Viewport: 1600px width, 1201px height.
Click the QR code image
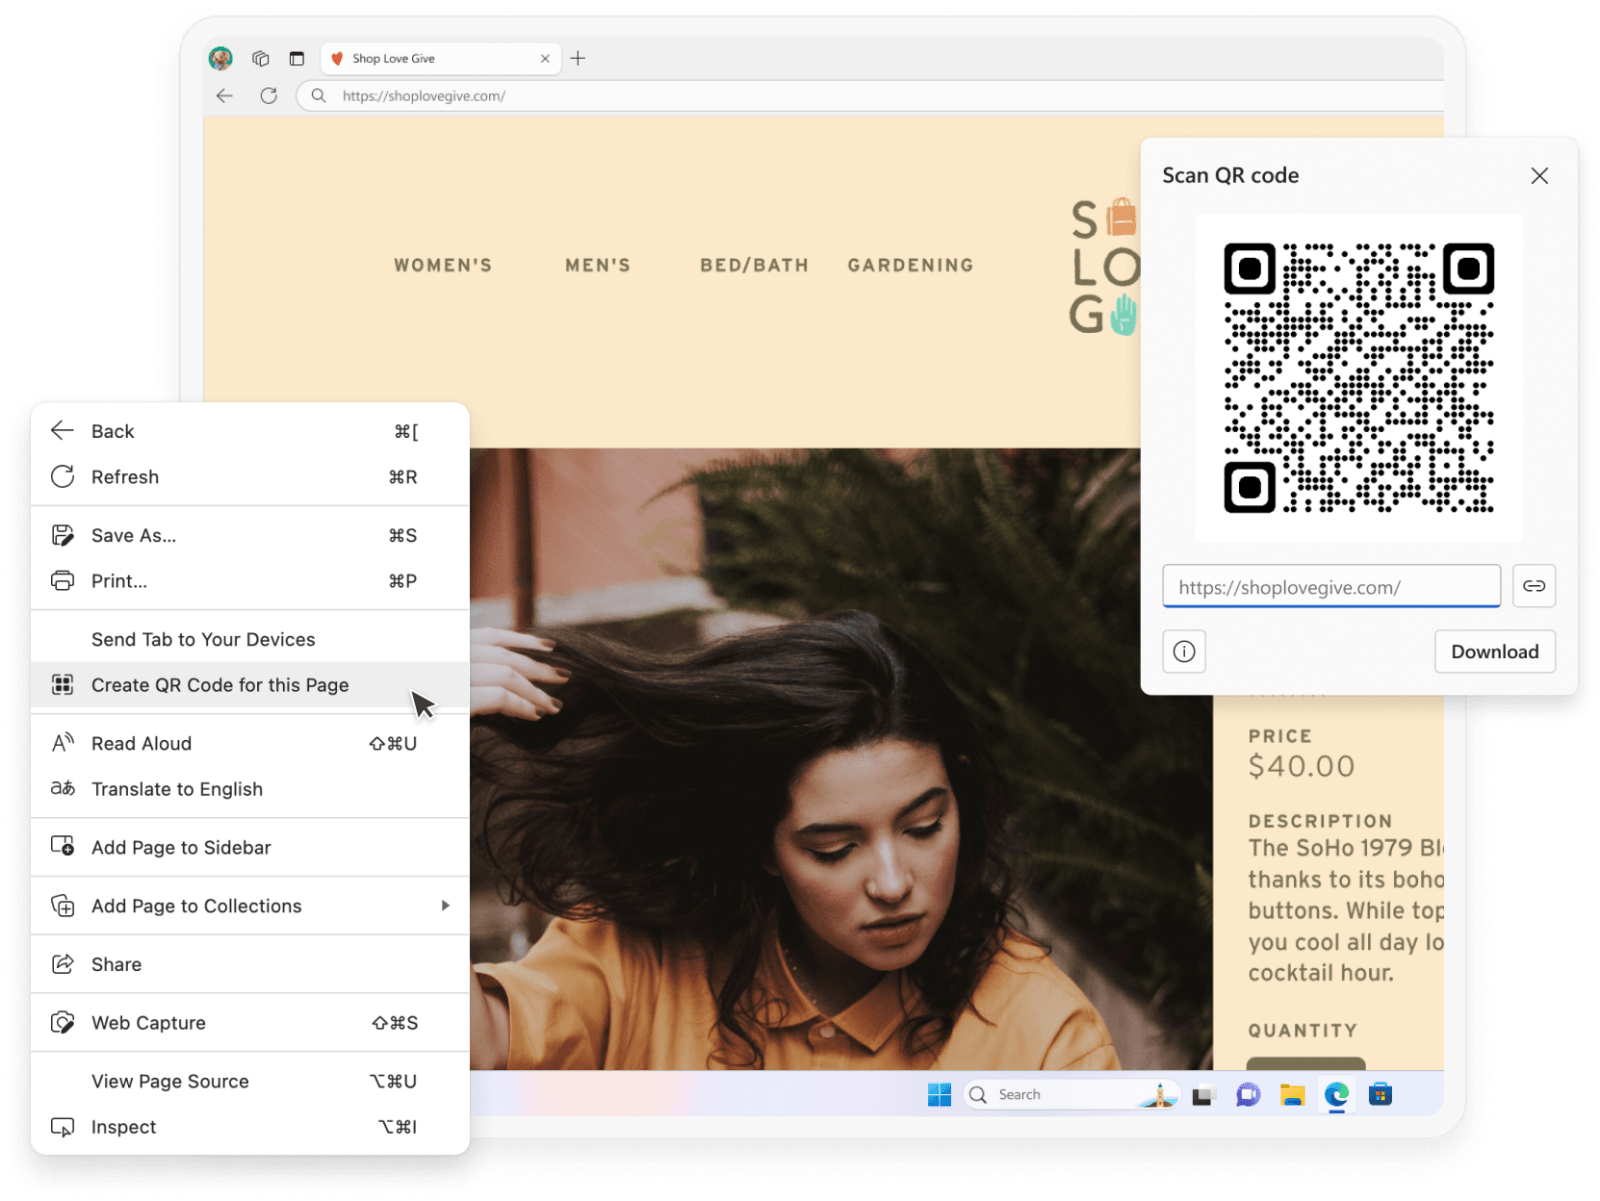1359,378
